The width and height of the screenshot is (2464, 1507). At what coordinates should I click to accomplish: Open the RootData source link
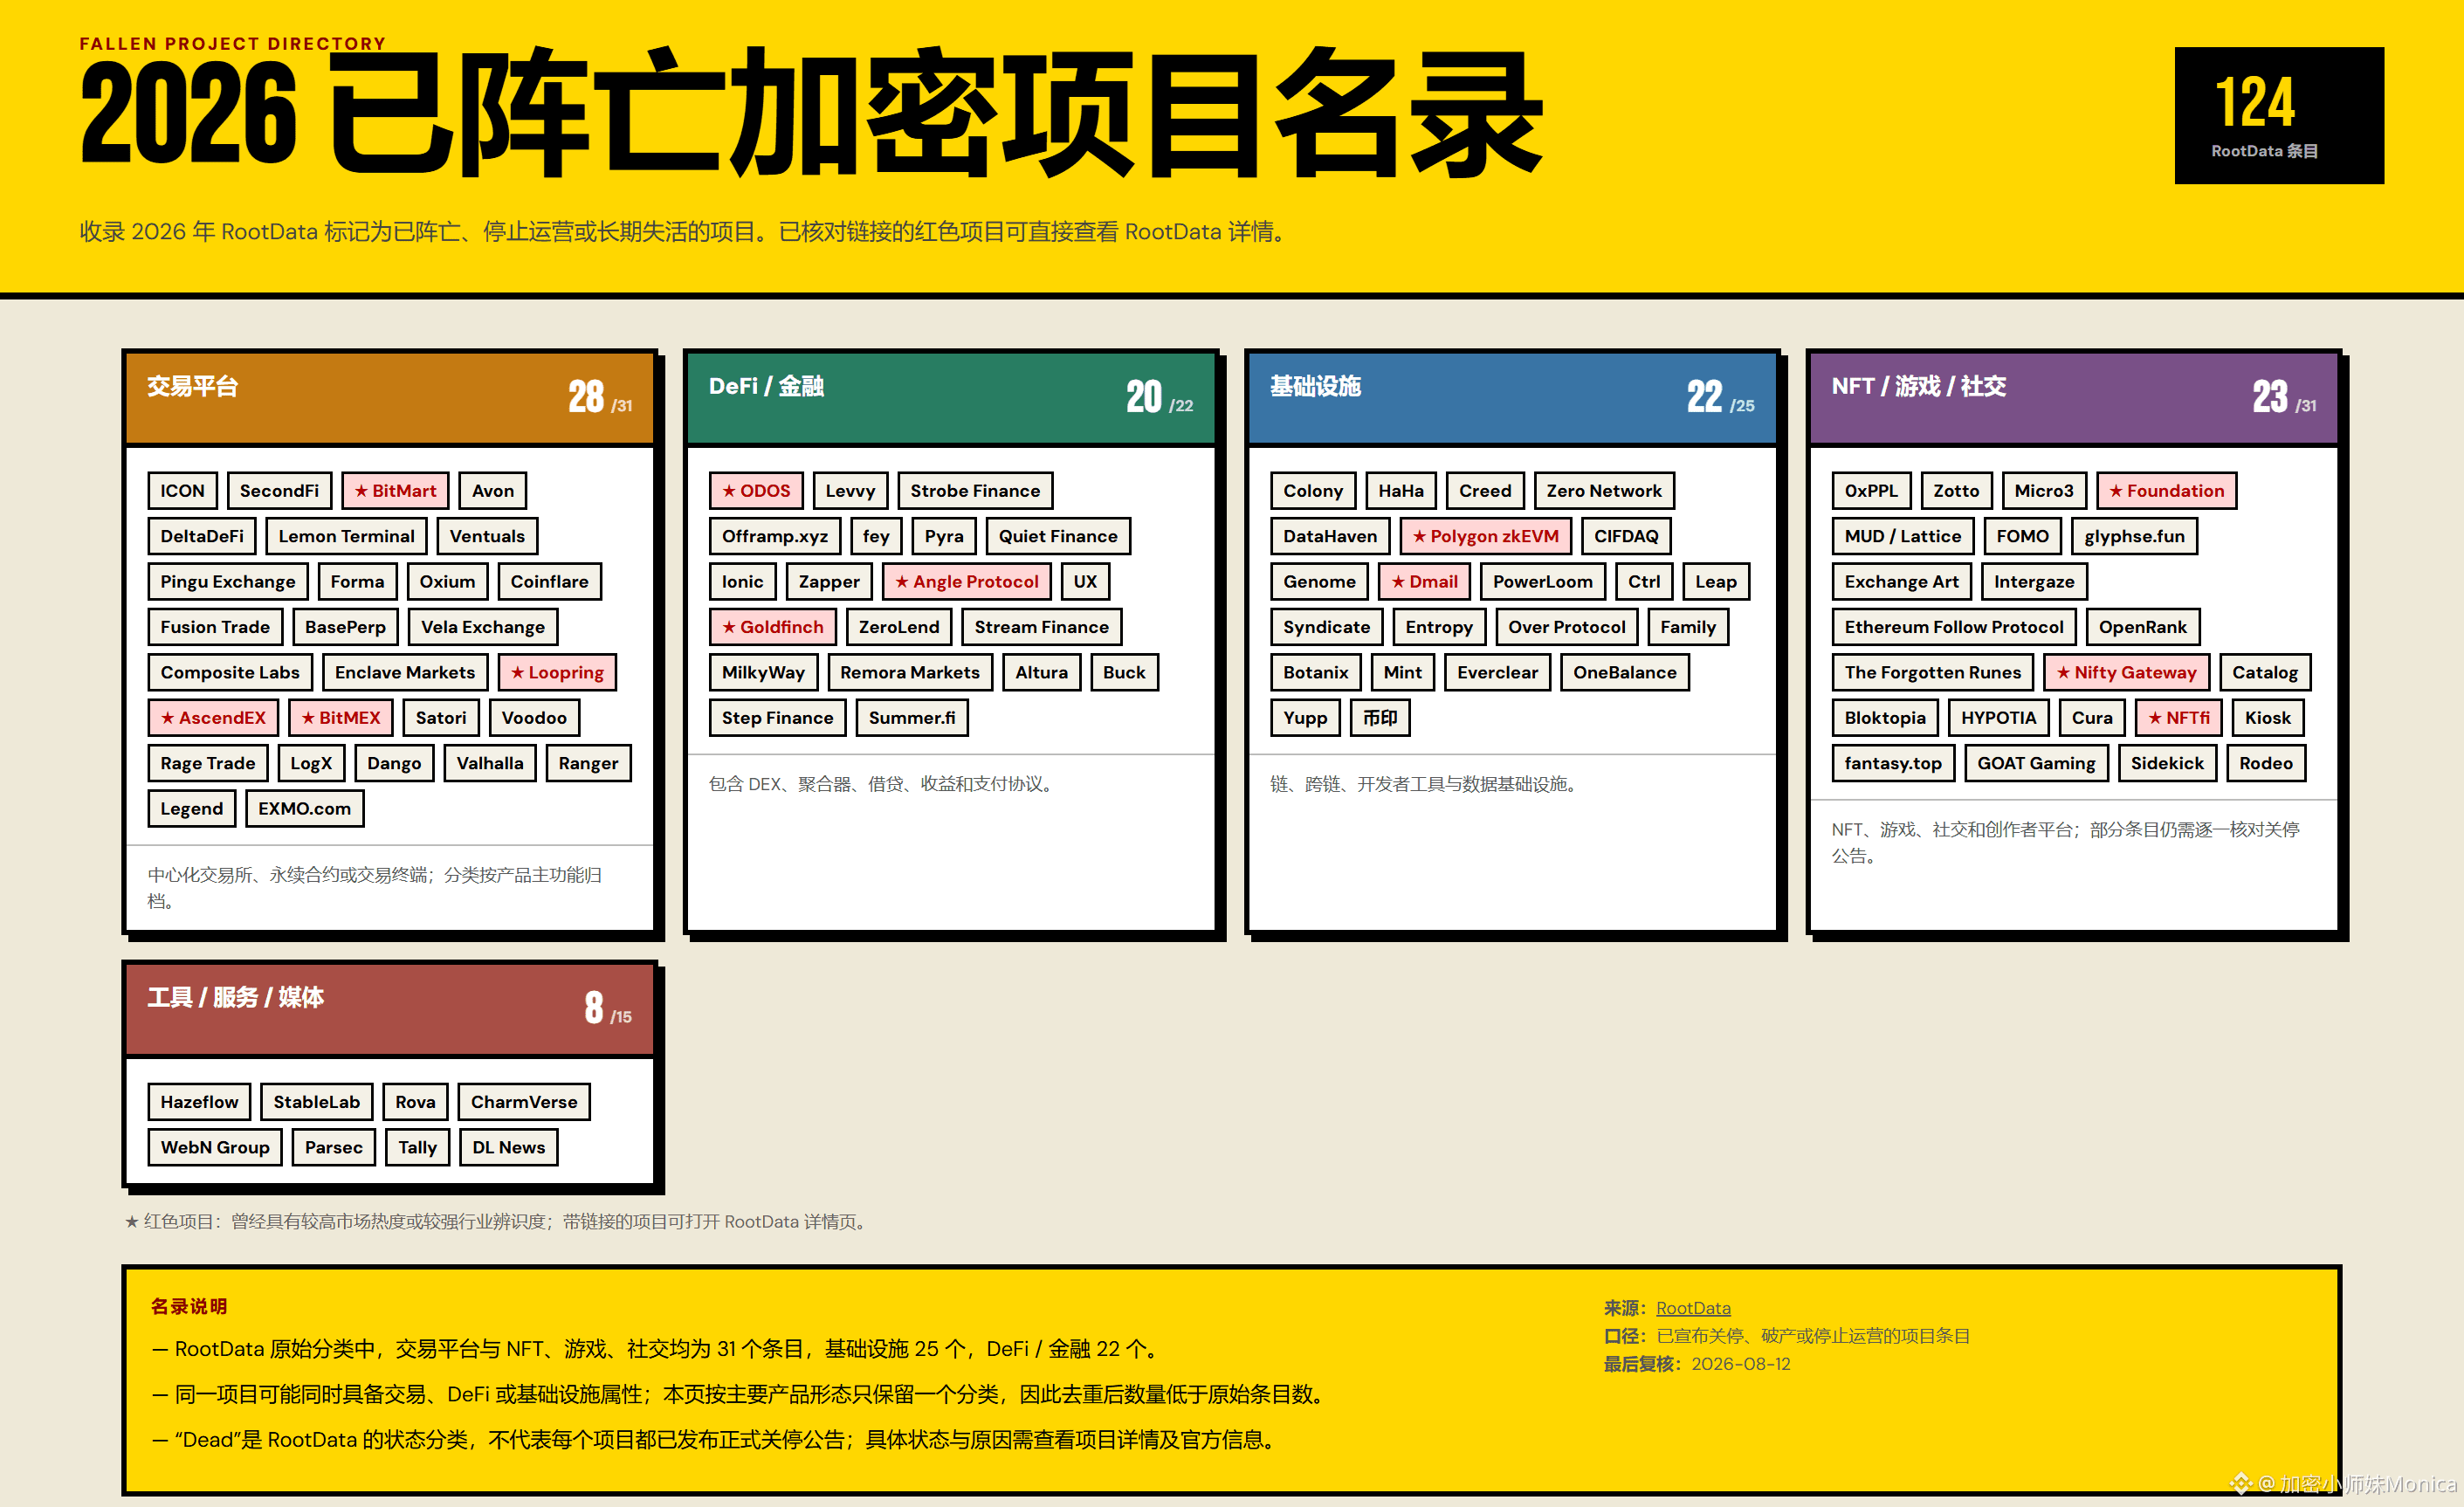tap(1693, 1308)
